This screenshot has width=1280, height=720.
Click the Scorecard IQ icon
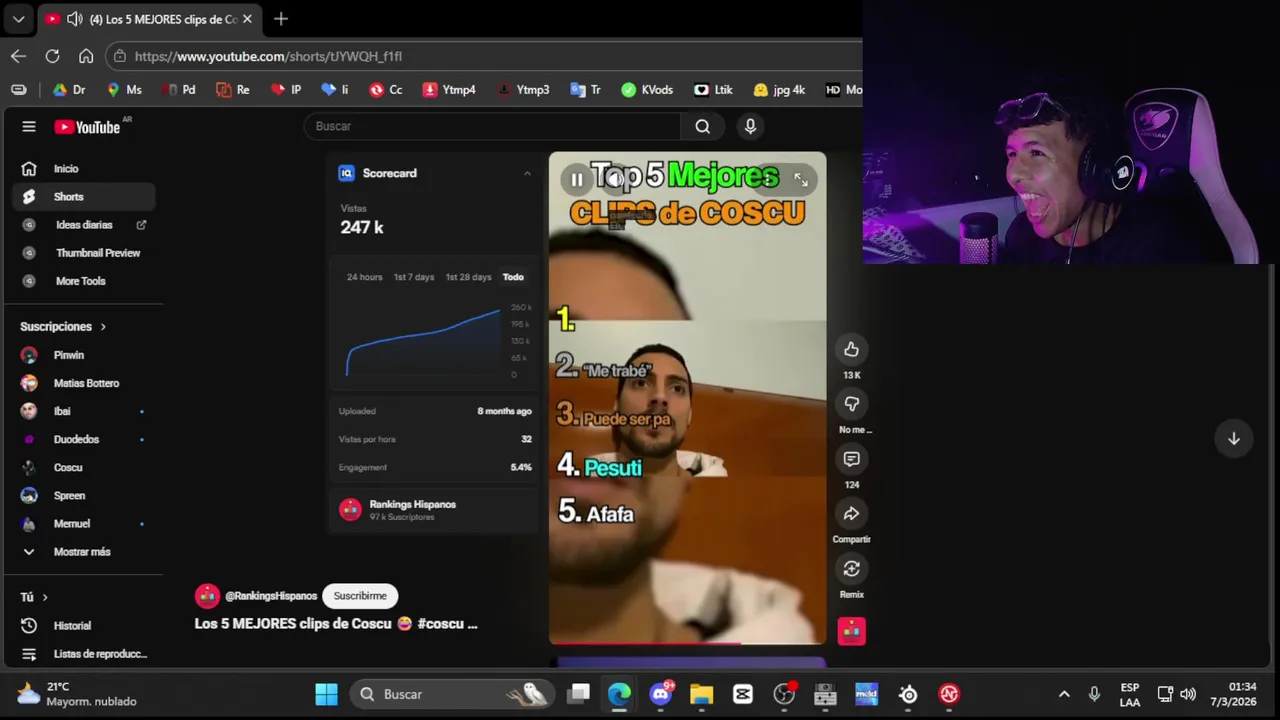tap(347, 173)
